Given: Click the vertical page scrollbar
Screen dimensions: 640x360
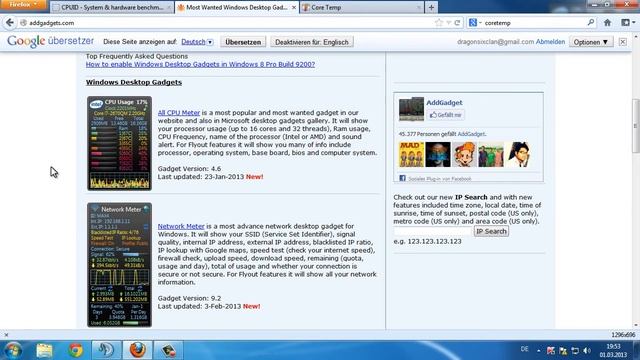Looking at the screenshot, I should tap(636, 126).
